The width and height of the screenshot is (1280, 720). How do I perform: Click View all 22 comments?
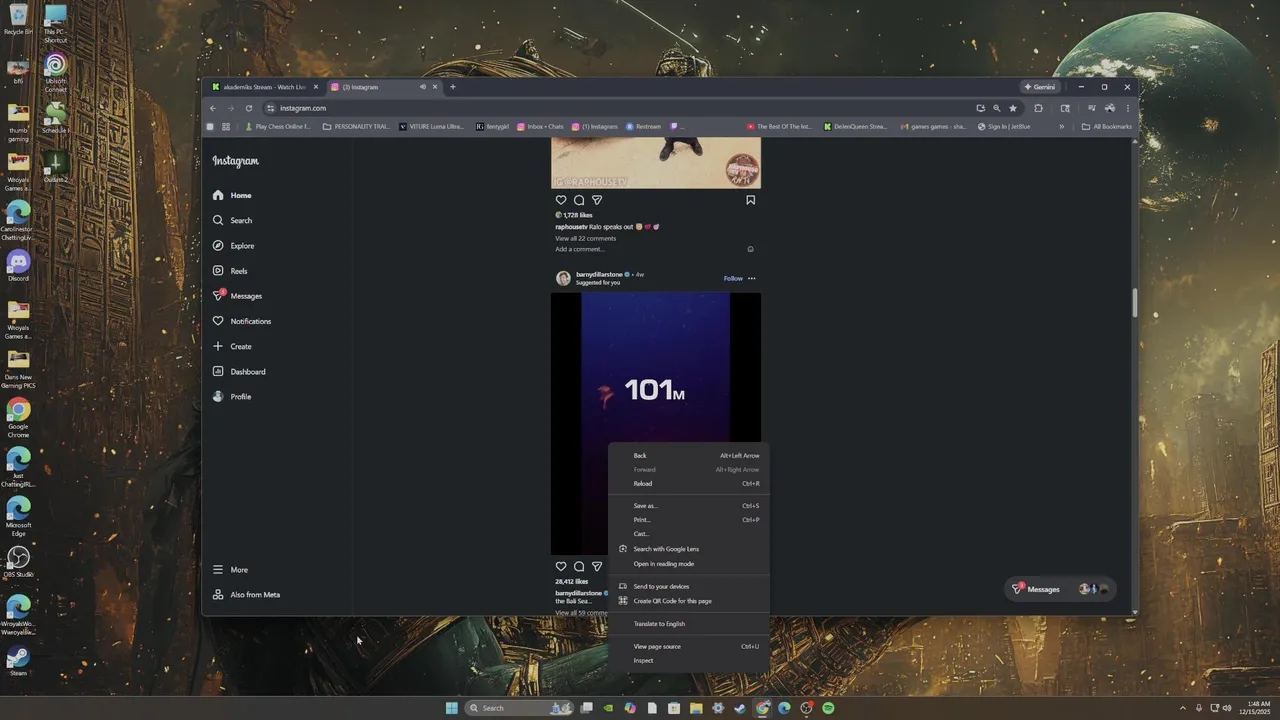pos(585,238)
